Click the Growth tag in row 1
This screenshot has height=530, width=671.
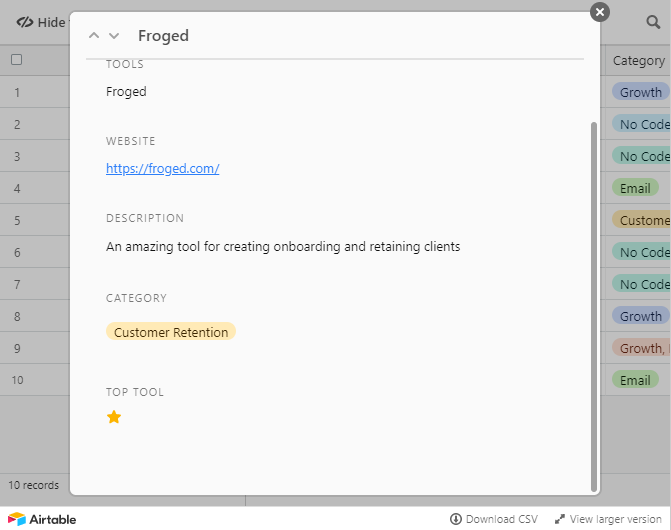point(640,92)
